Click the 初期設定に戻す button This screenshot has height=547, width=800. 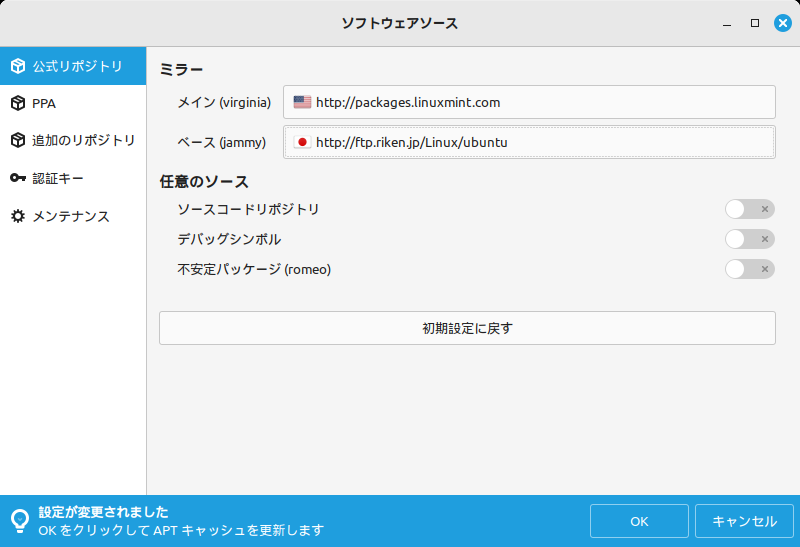[x=467, y=328]
